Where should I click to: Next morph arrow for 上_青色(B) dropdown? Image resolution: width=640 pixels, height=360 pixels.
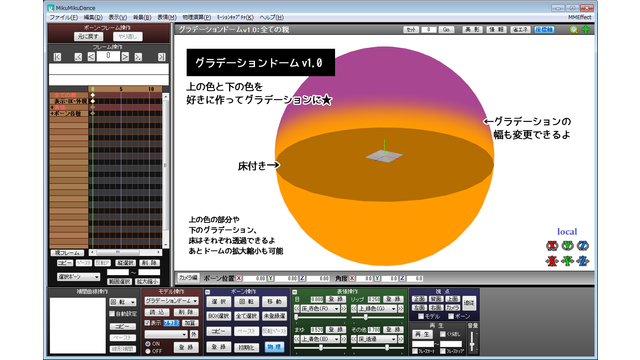click(344, 339)
